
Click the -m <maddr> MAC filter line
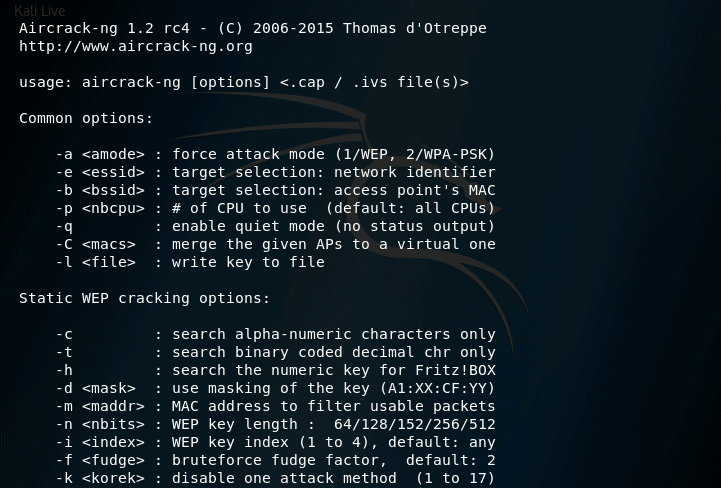point(275,406)
